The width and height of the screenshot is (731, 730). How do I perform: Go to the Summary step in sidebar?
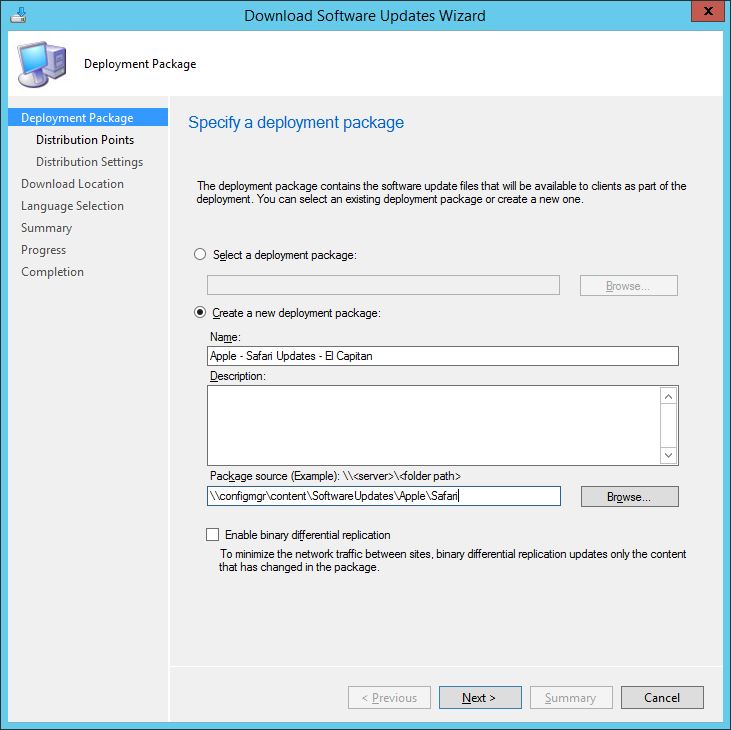46,228
